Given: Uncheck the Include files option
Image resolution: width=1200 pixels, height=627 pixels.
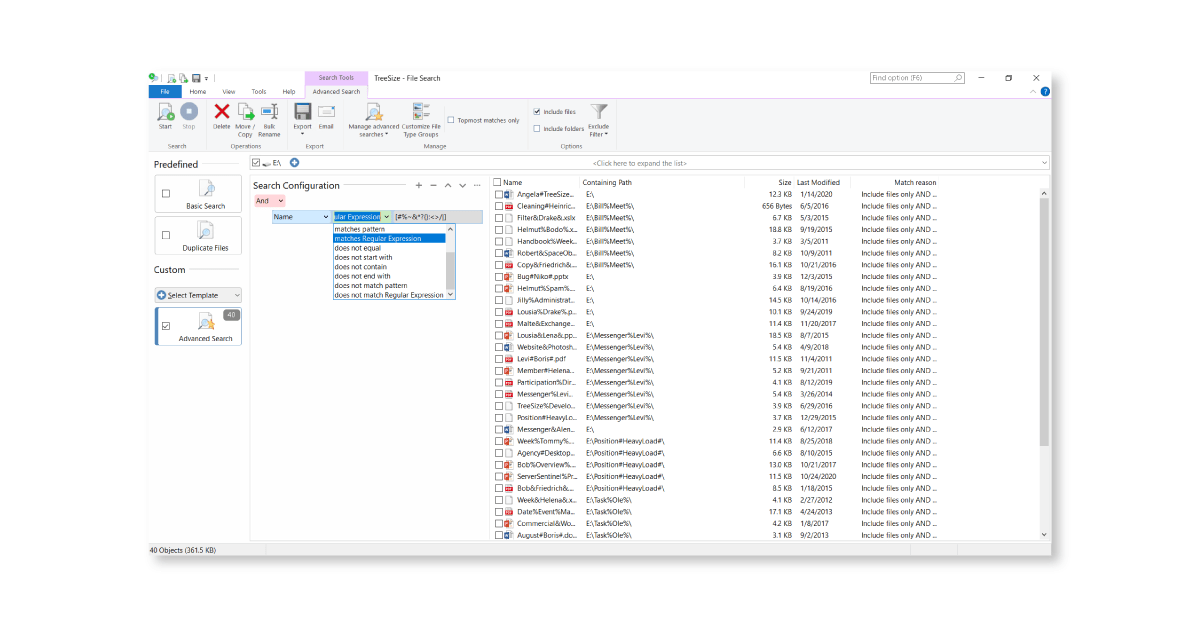Looking at the screenshot, I should click(x=538, y=111).
